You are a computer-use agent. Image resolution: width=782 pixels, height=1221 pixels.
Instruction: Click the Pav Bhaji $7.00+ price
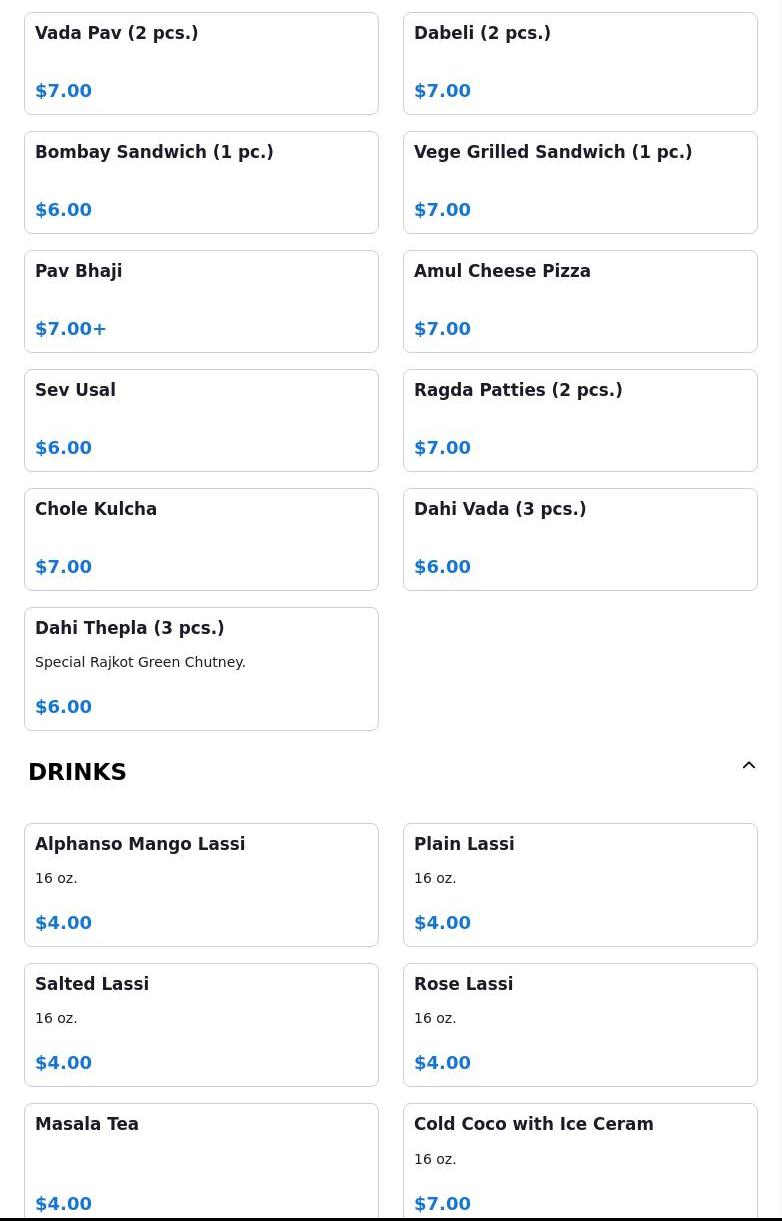(x=71, y=329)
